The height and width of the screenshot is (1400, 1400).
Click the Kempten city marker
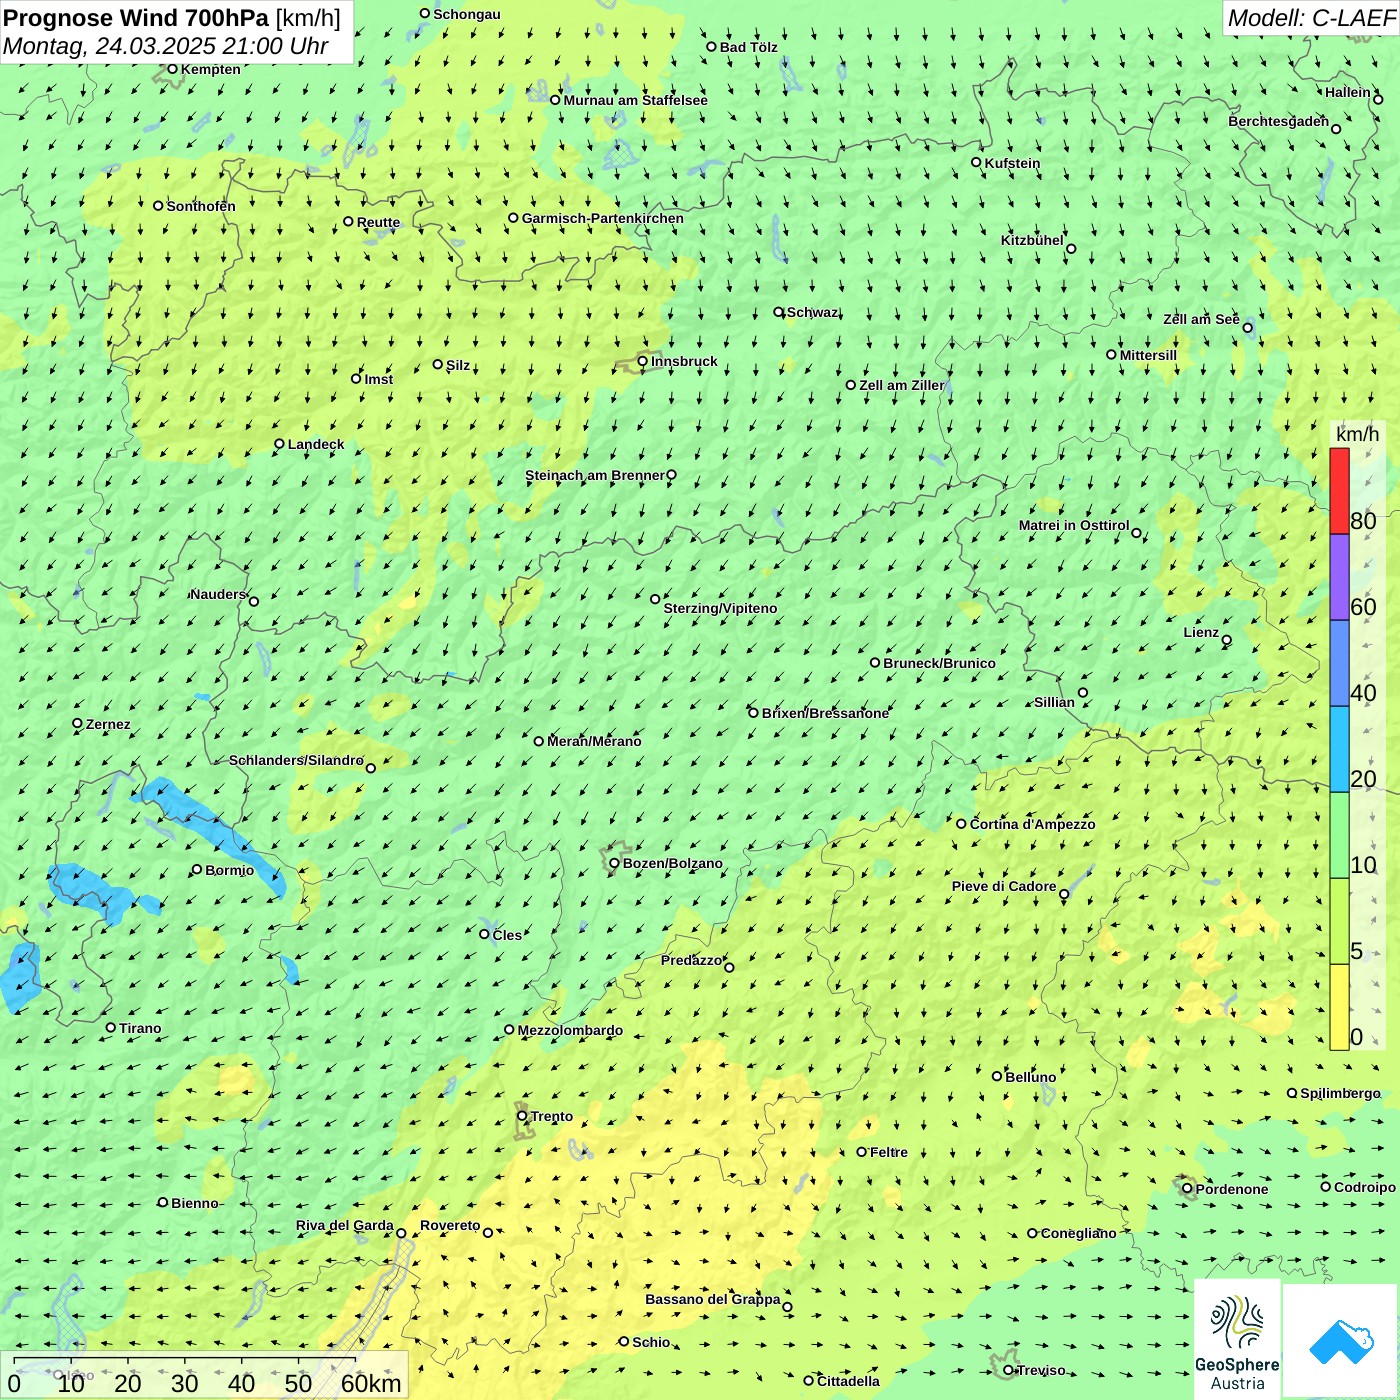pyautogui.click(x=172, y=69)
